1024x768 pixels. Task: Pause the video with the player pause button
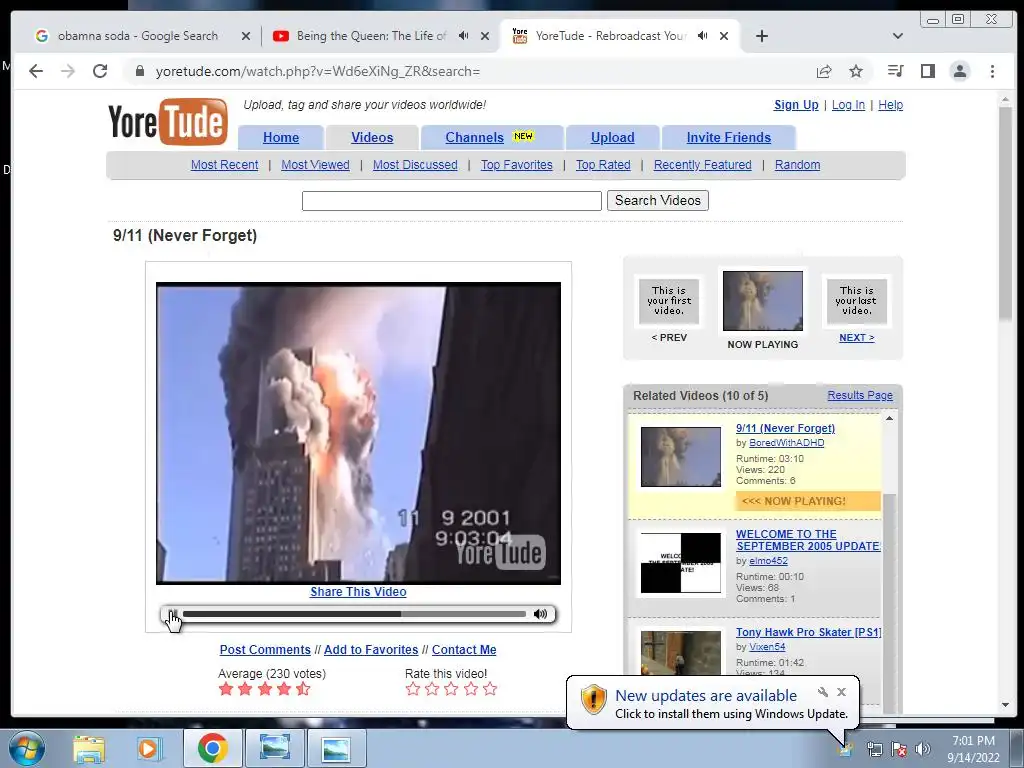pyautogui.click(x=172, y=614)
